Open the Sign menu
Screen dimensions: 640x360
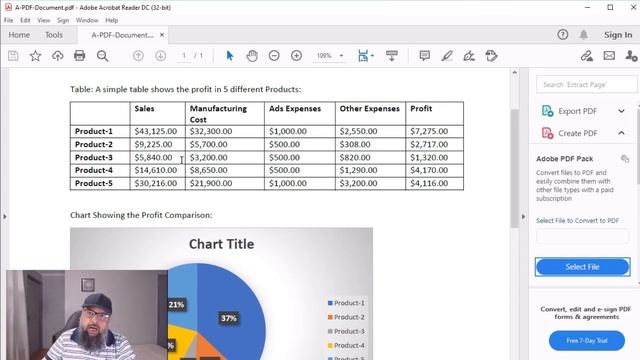pyautogui.click(x=63, y=20)
